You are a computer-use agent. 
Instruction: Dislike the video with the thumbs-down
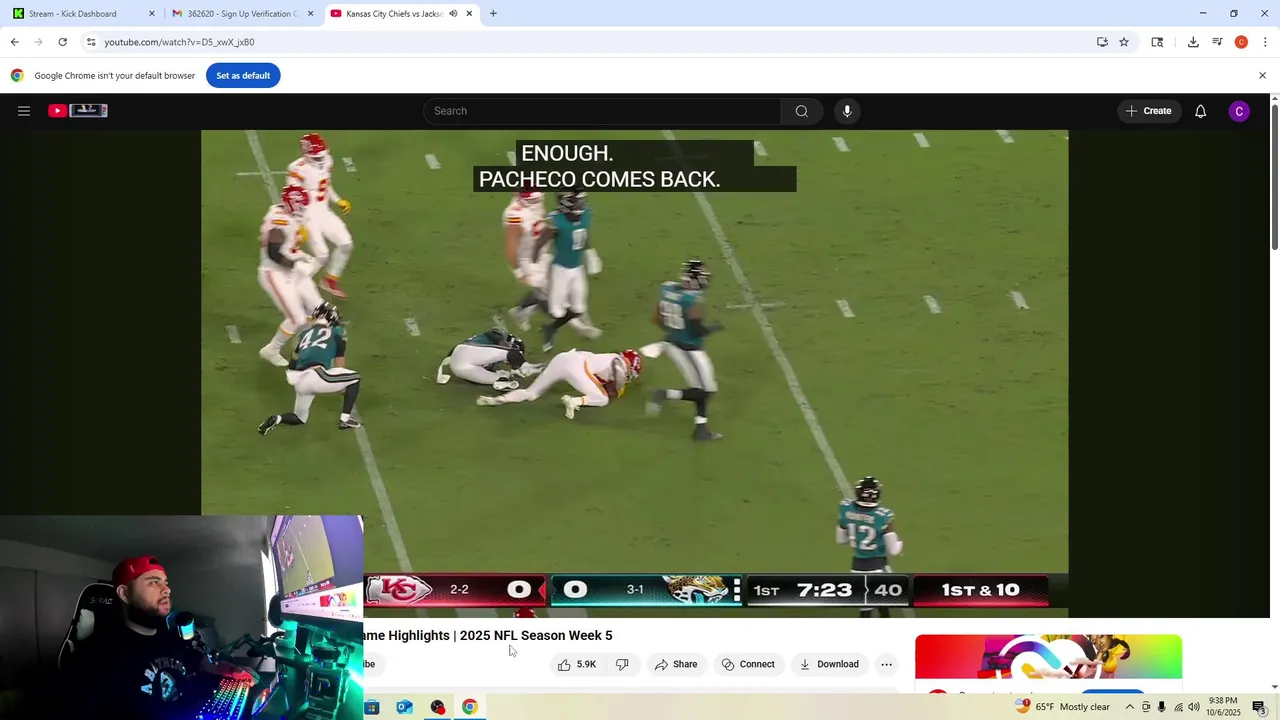pyautogui.click(x=622, y=664)
